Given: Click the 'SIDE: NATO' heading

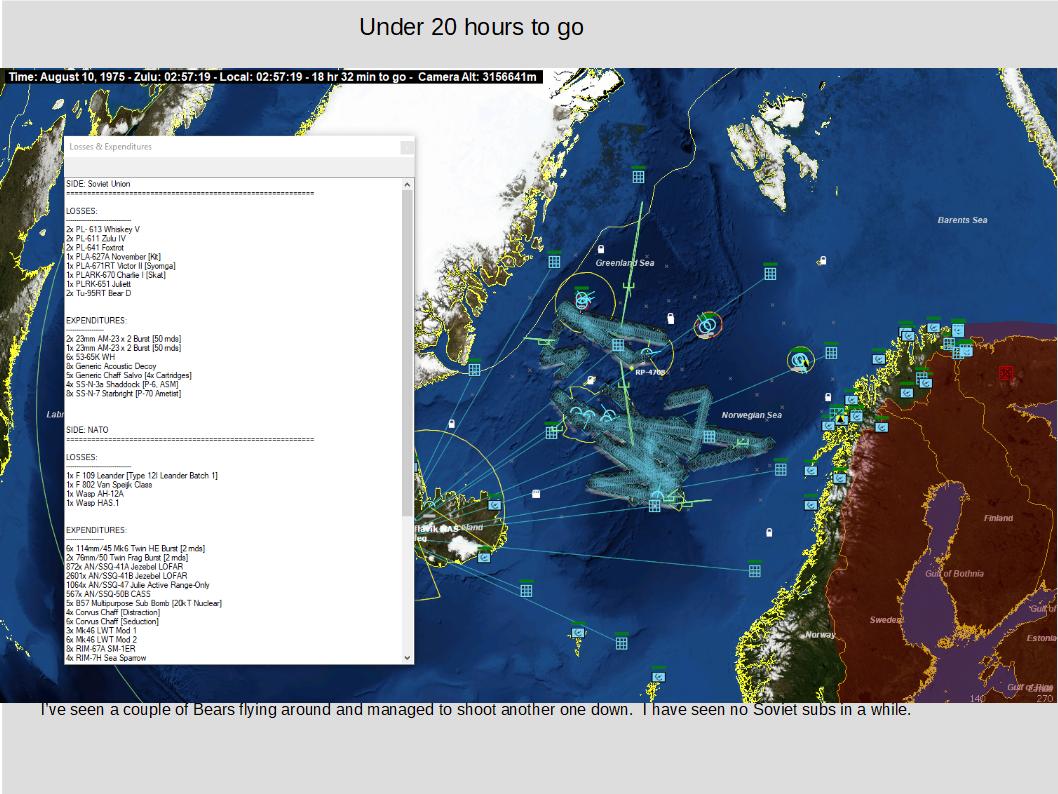Looking at the screenshot, I should [x=87, y=430].
